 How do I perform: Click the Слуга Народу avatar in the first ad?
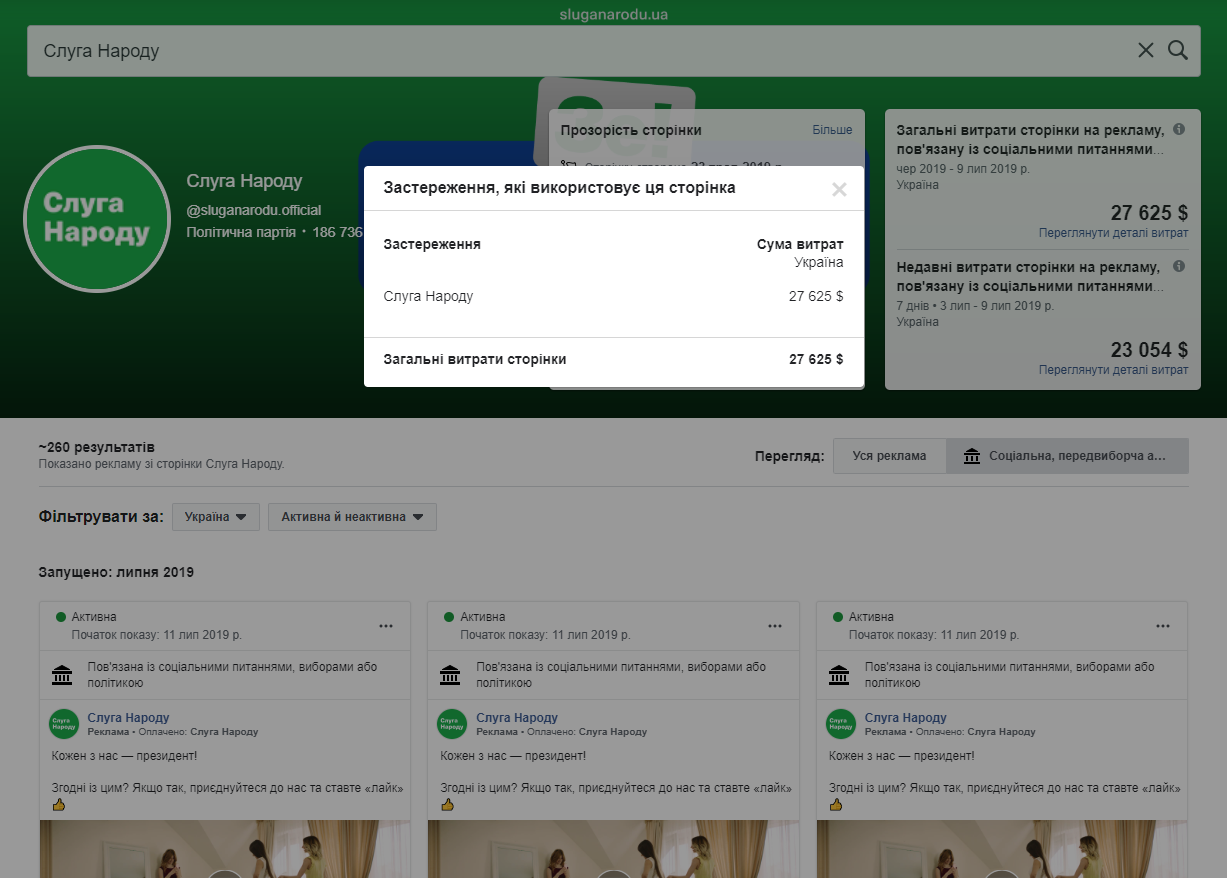64,724
